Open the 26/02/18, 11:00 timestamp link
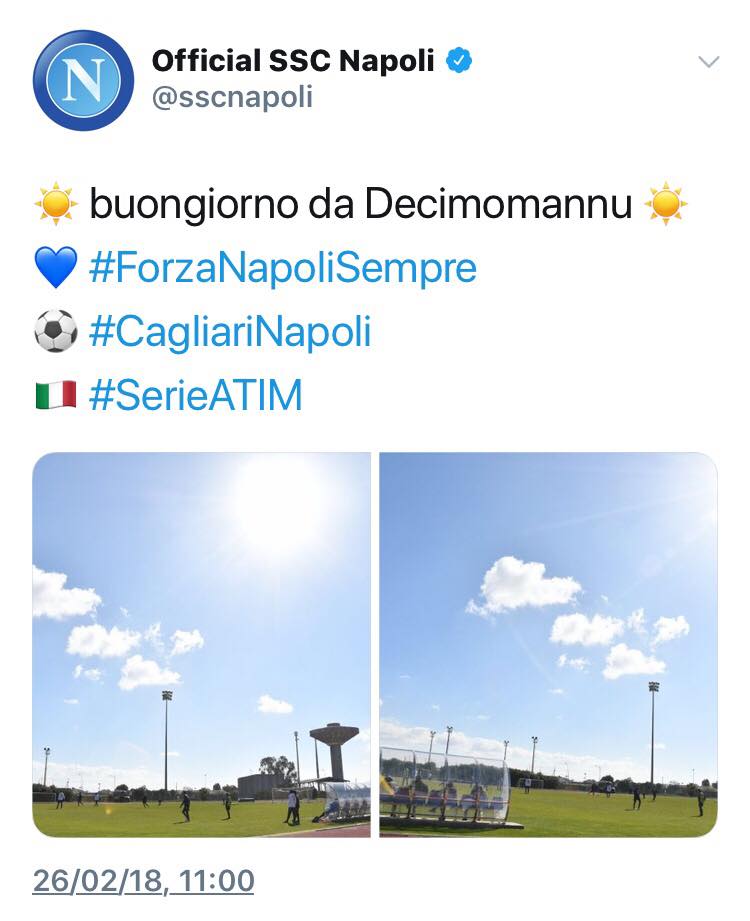Viewport: 750px width, 921px height. 143,880
